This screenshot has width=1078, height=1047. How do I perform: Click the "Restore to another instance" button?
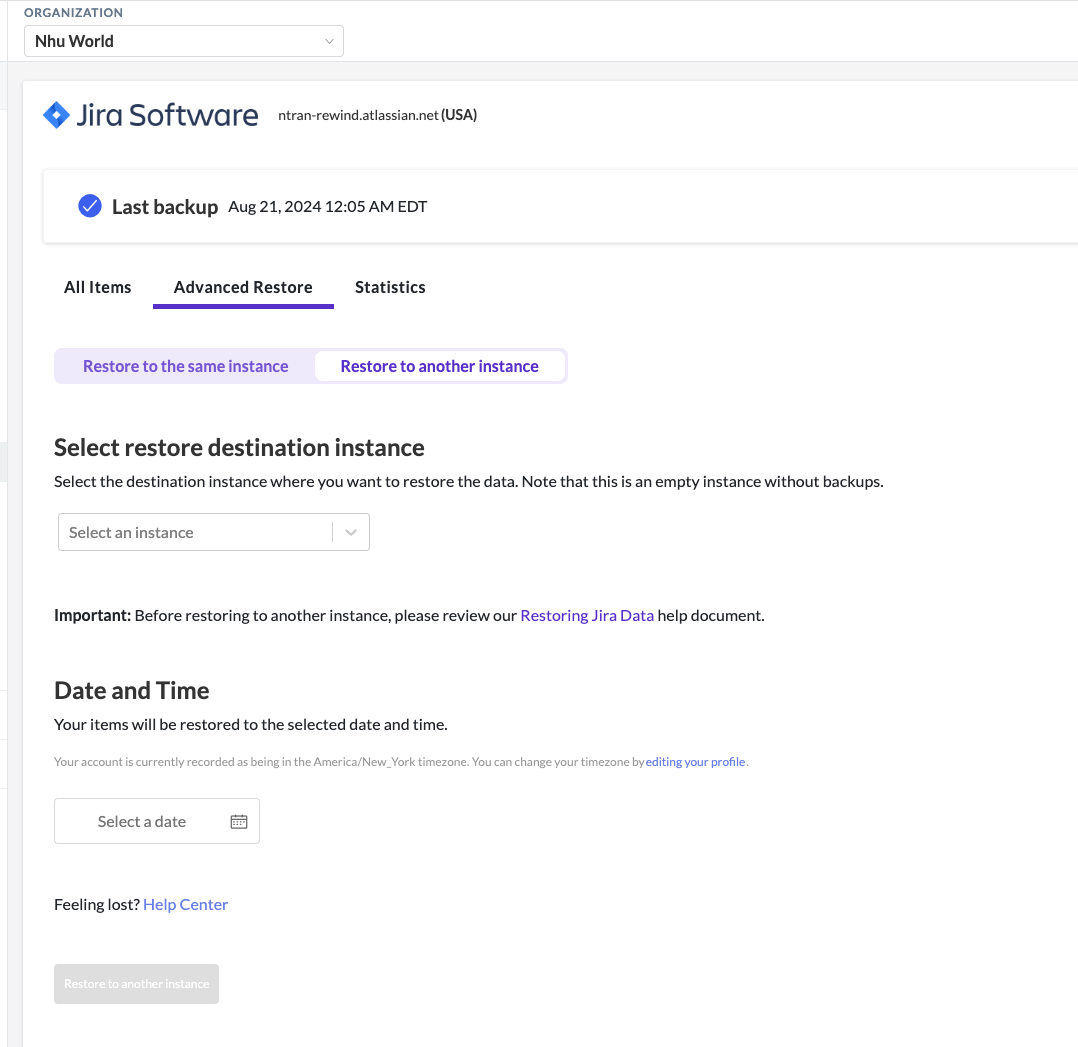coord(136,983)
